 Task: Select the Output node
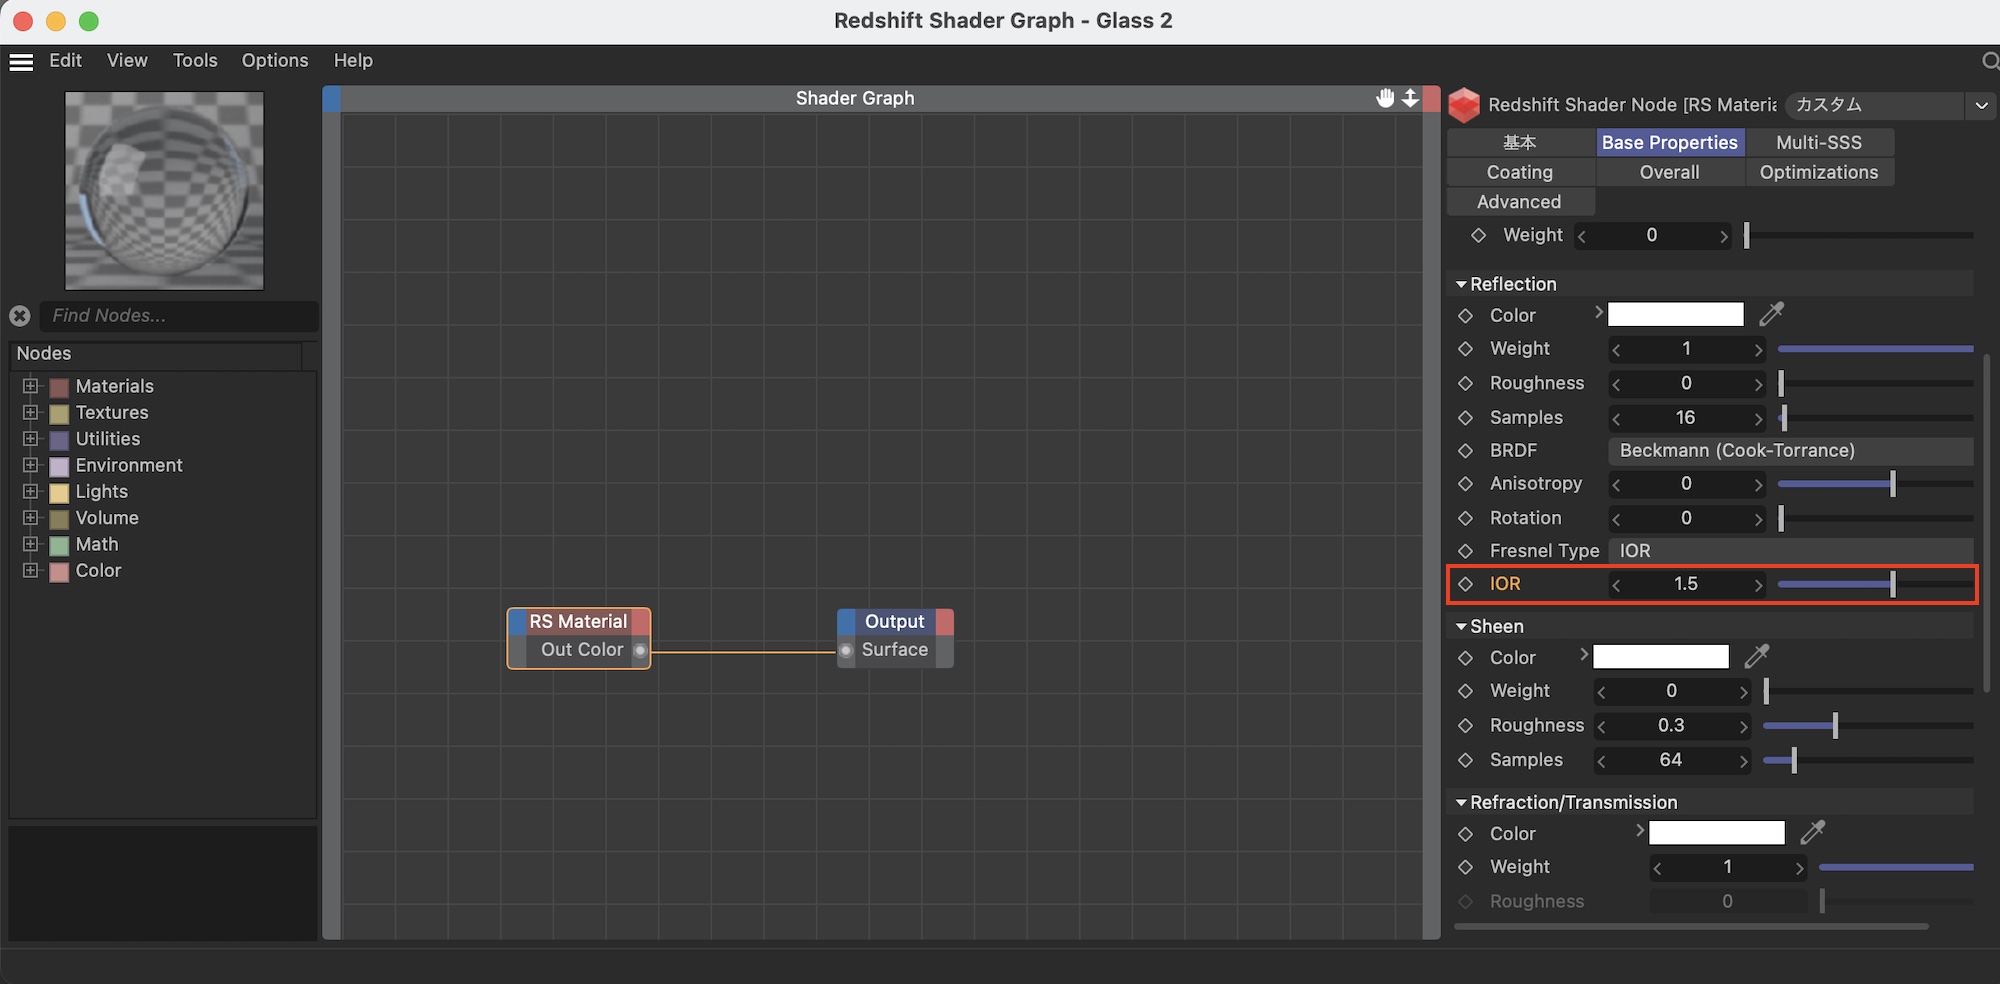(x=894, y=622)
